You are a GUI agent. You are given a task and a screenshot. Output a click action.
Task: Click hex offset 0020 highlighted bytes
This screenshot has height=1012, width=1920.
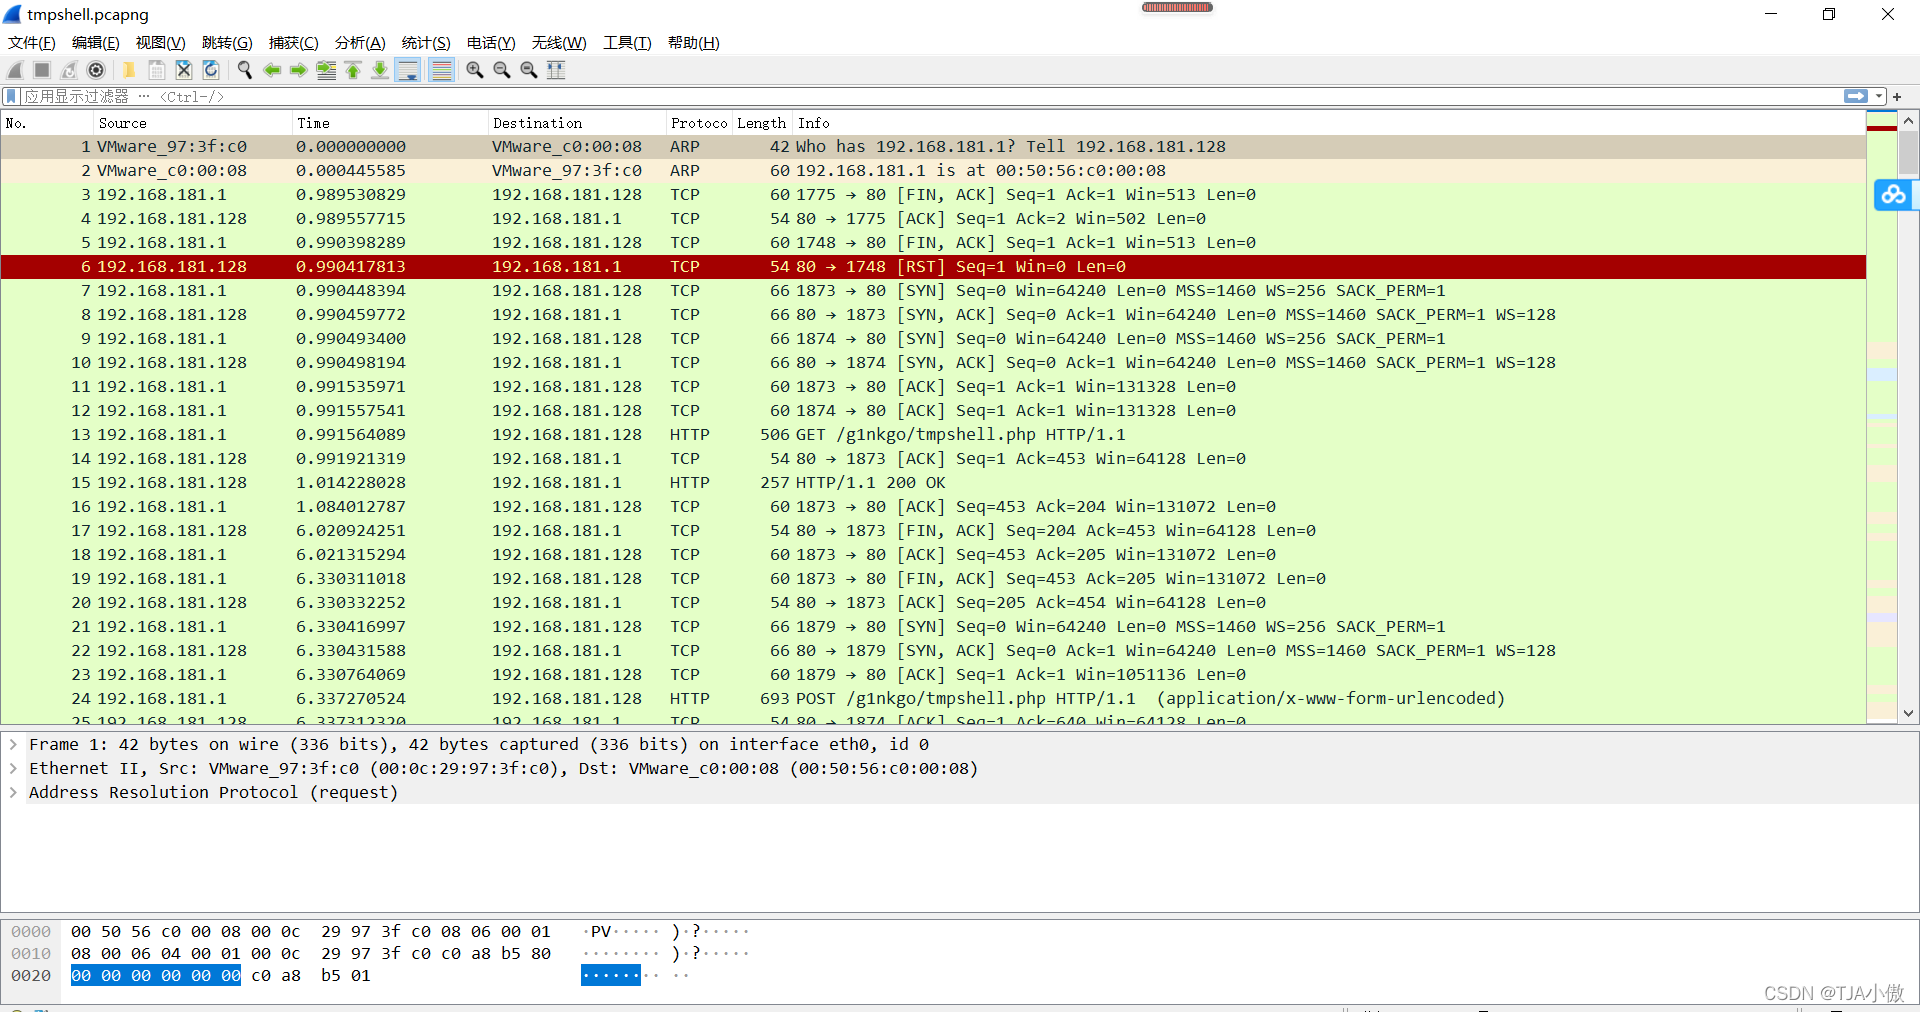point(156,976)
